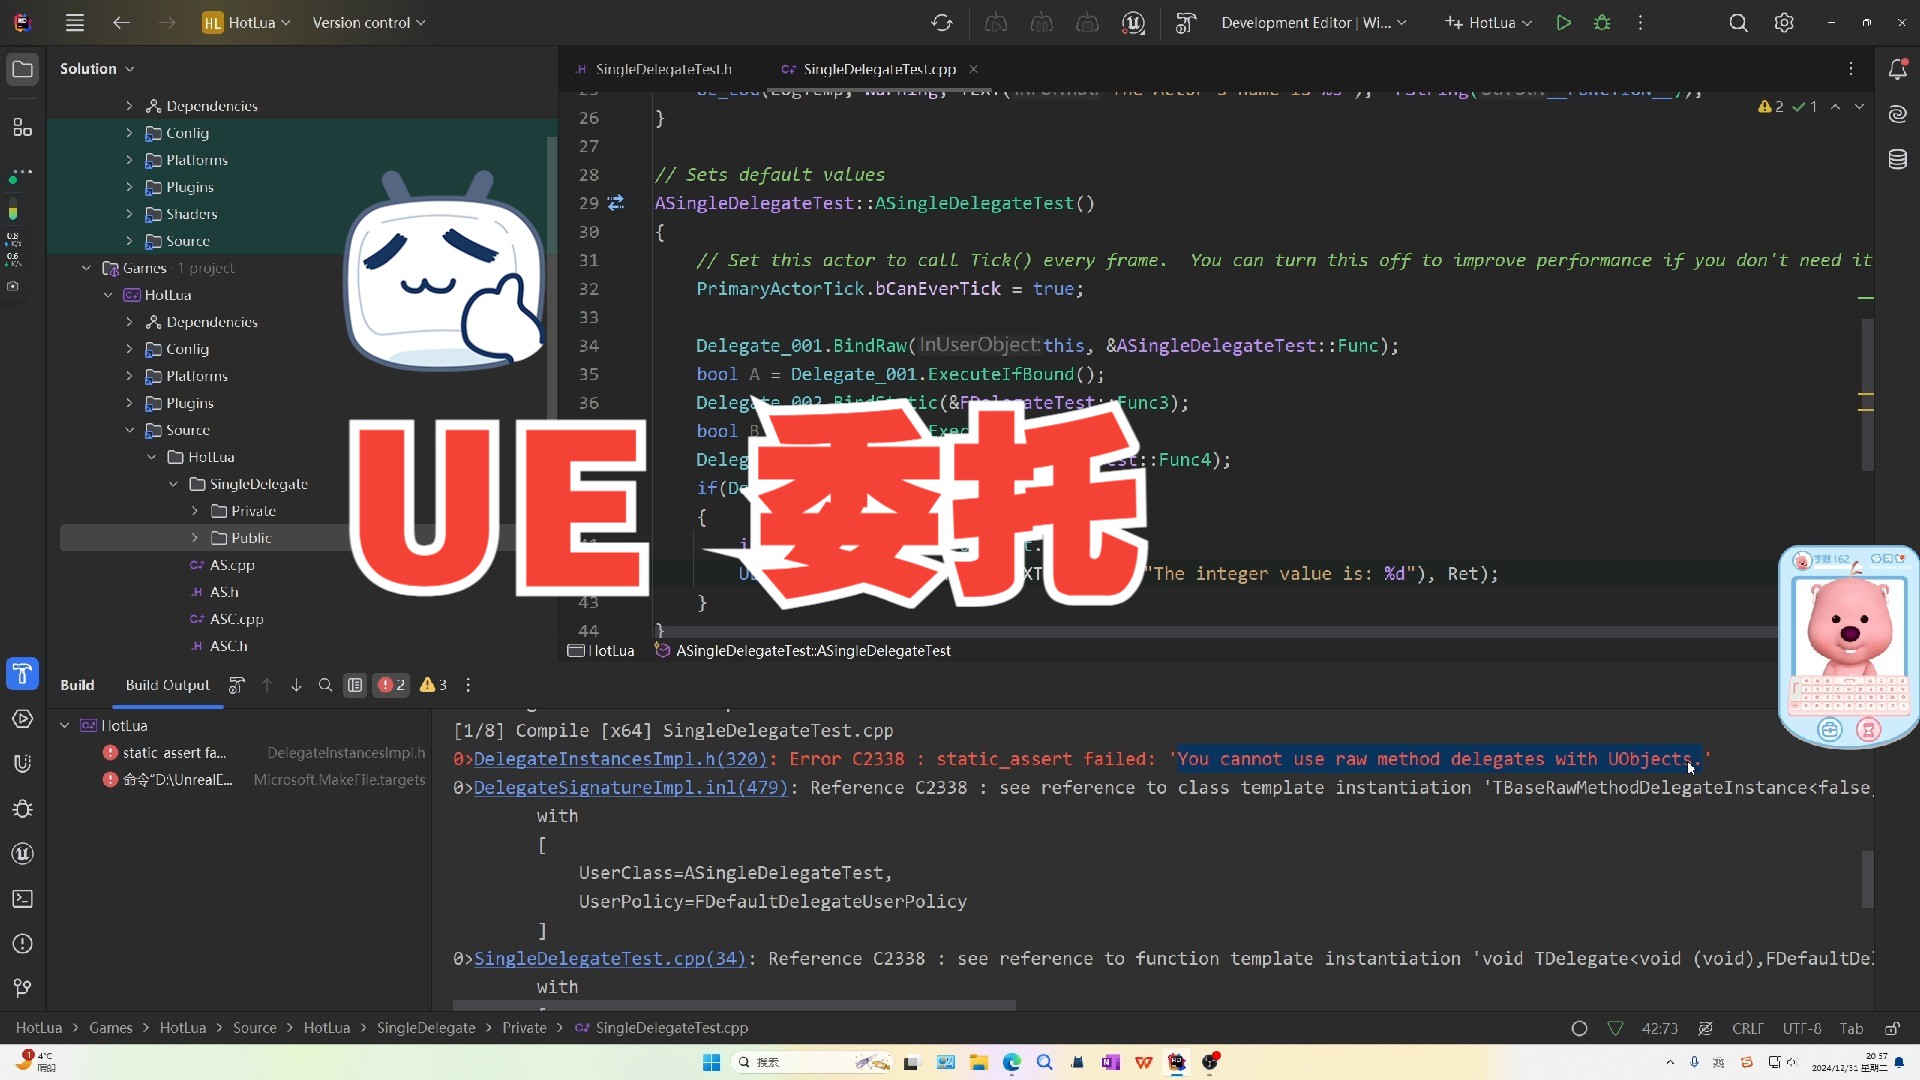The height and width of the screenshot is (1080, 1920).
Task: Switch to SingleDelegateTest.h tab
Action: (x=663, y=69)
